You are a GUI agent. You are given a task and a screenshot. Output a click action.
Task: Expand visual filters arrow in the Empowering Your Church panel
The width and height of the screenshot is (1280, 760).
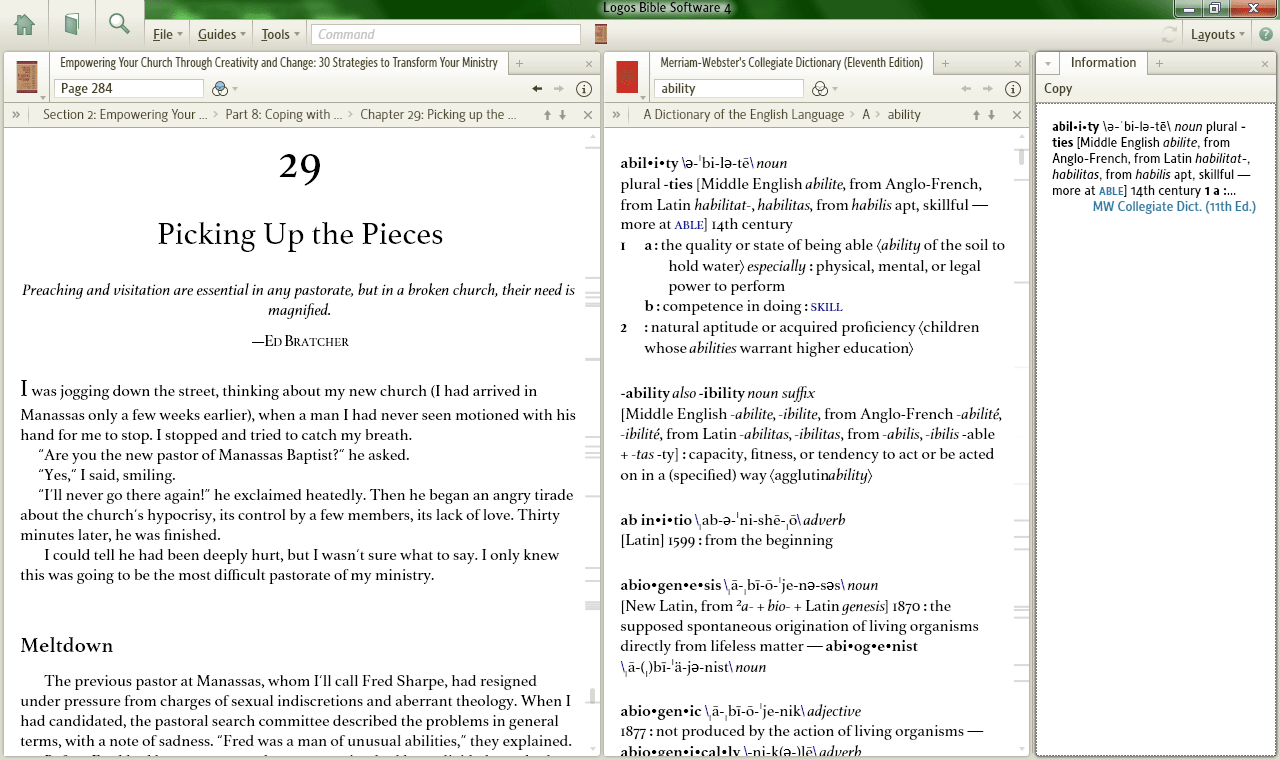coord(235,89)
